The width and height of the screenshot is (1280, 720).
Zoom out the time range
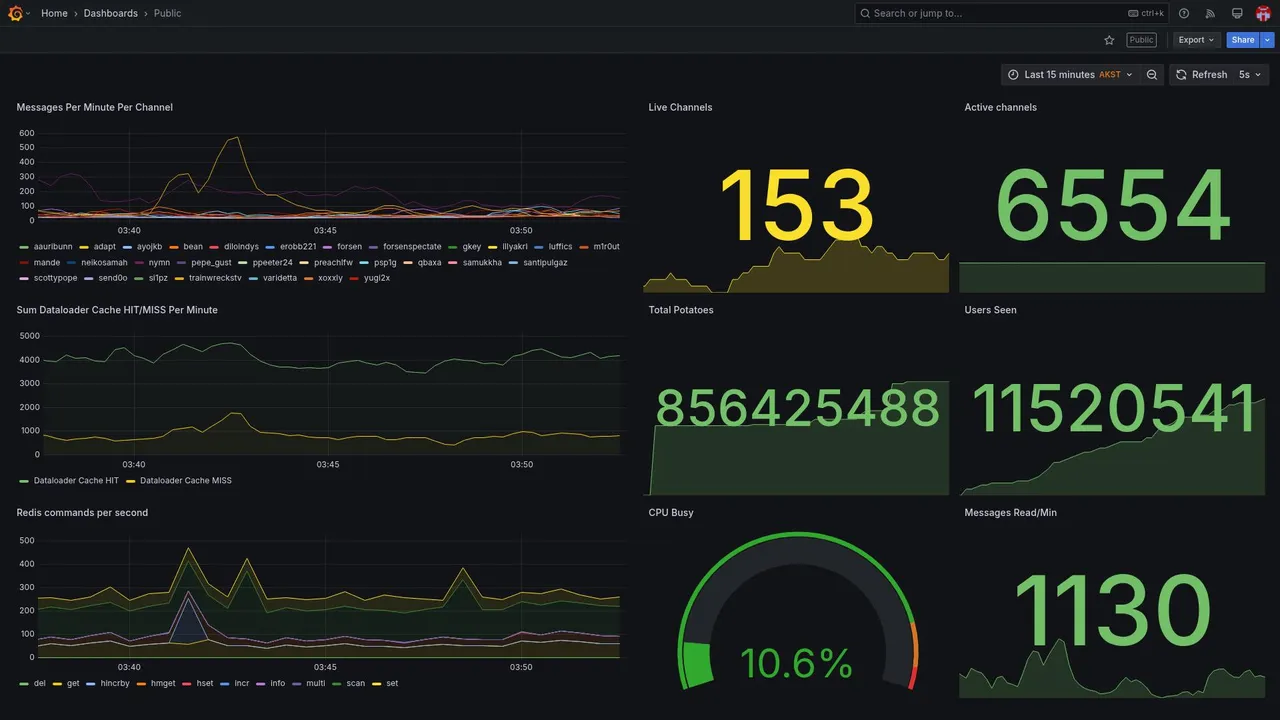1152,75
